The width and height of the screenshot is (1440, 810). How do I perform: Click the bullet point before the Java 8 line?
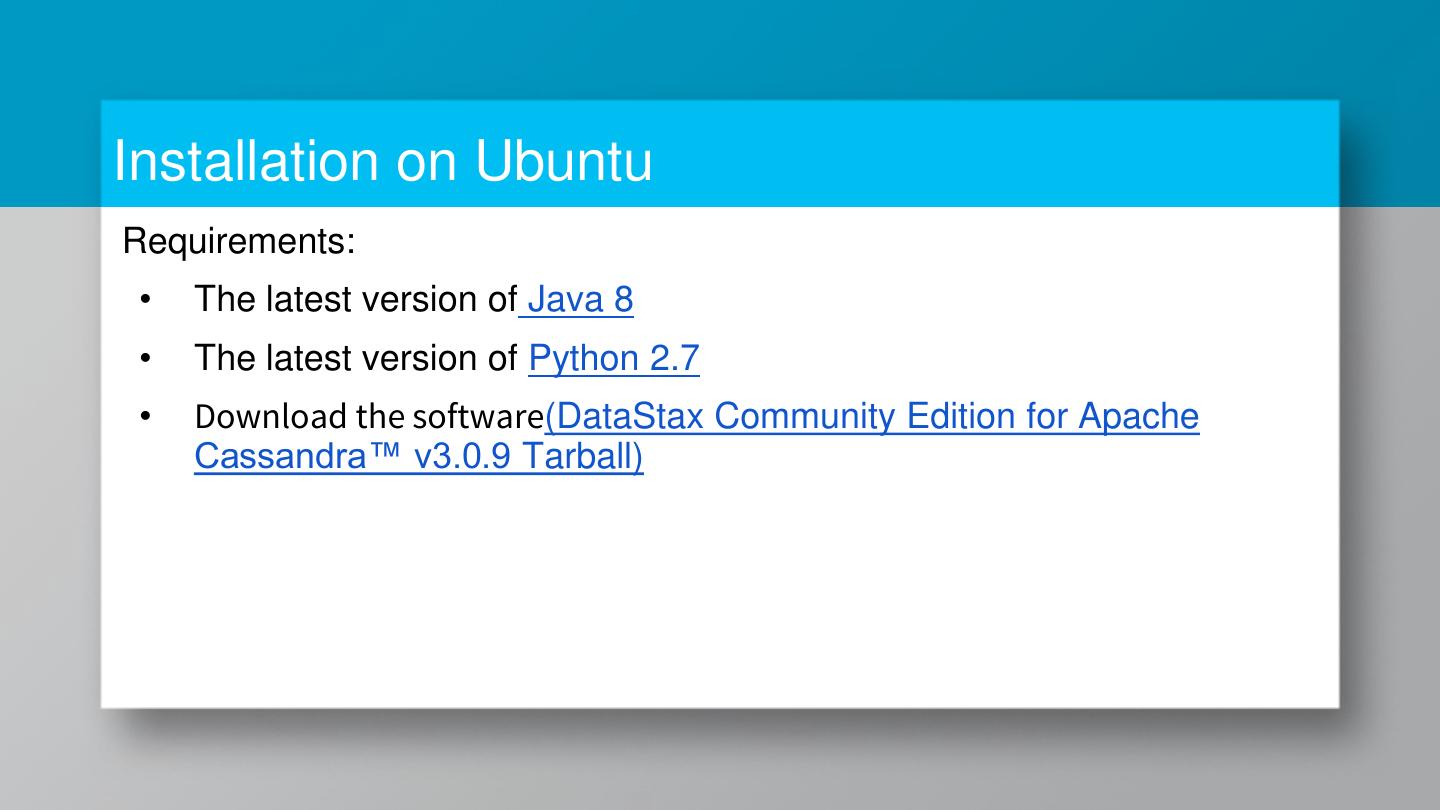146,299
